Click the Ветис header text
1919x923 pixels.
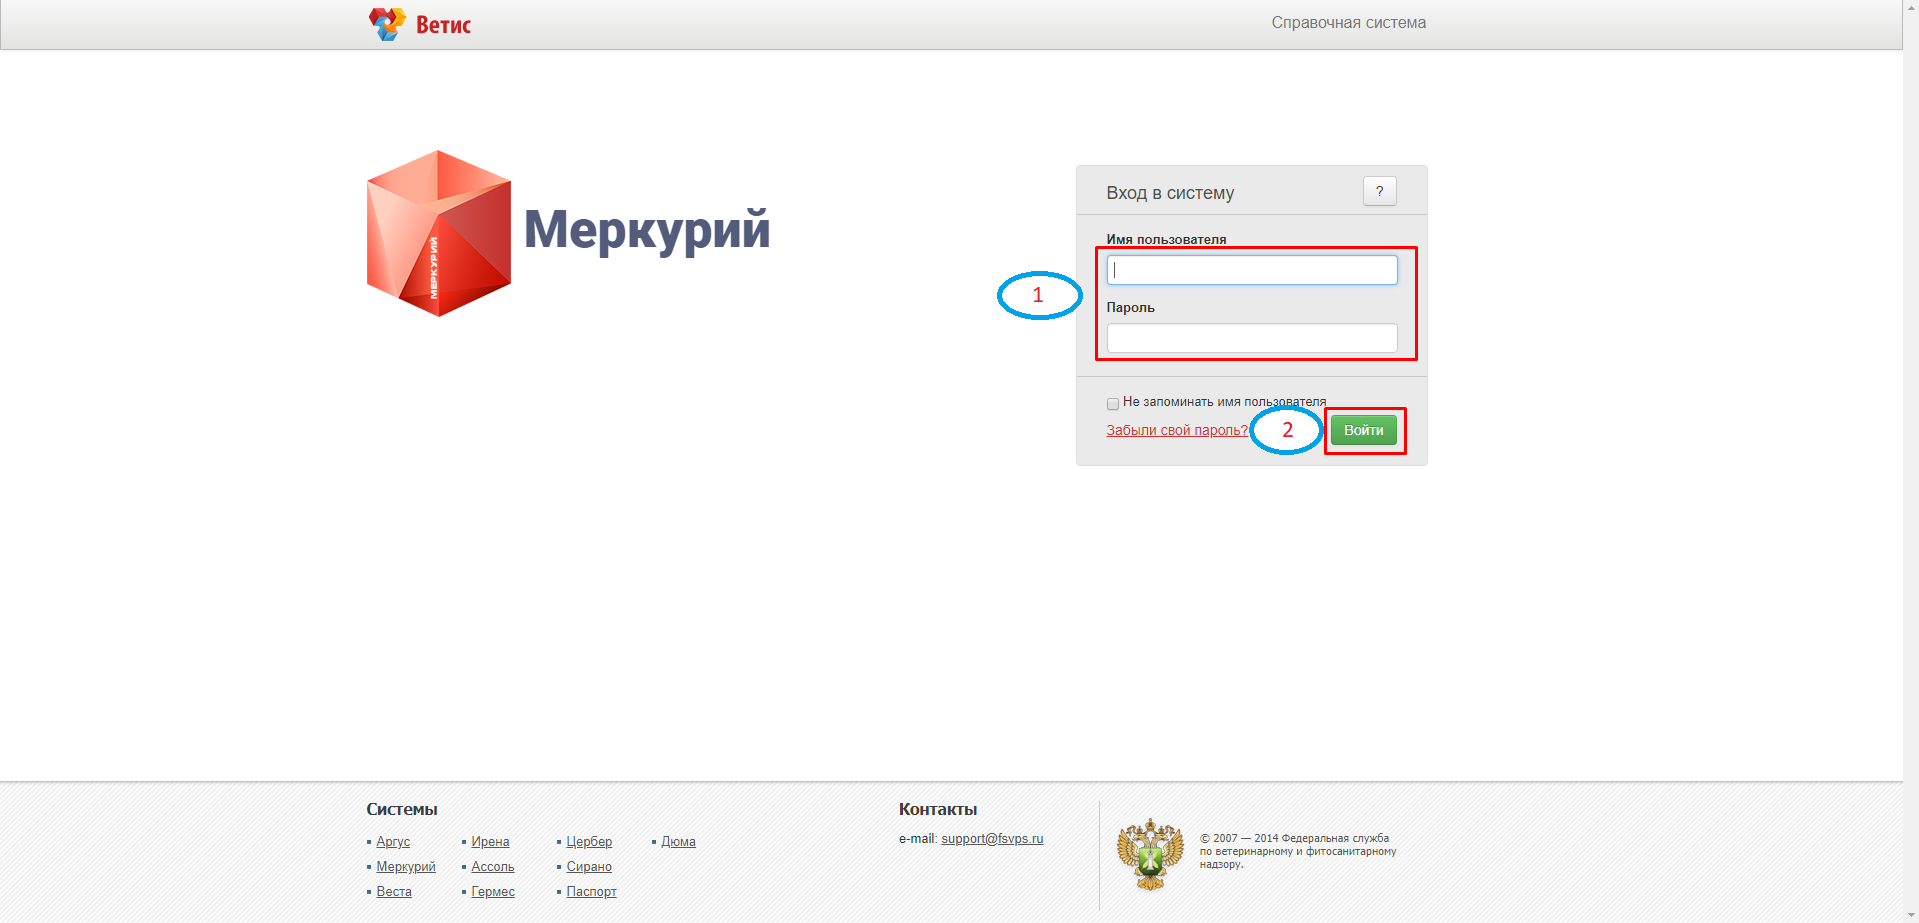pos(443,25)
